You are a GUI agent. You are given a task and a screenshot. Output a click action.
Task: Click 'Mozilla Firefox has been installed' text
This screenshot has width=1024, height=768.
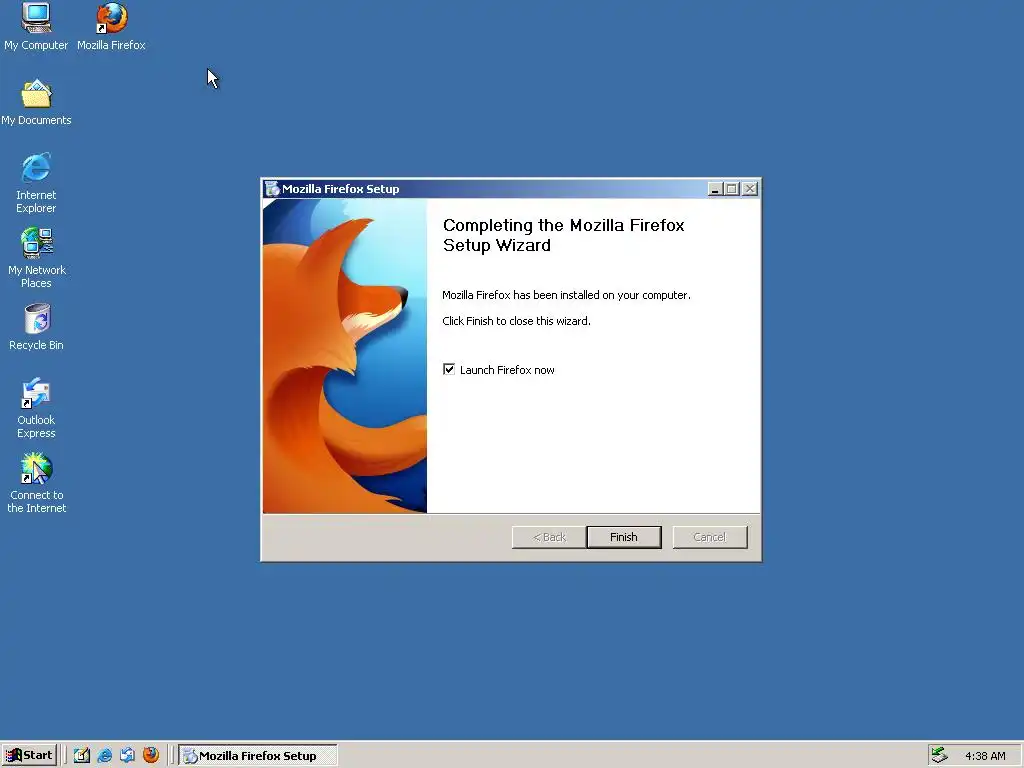(566, 295)
